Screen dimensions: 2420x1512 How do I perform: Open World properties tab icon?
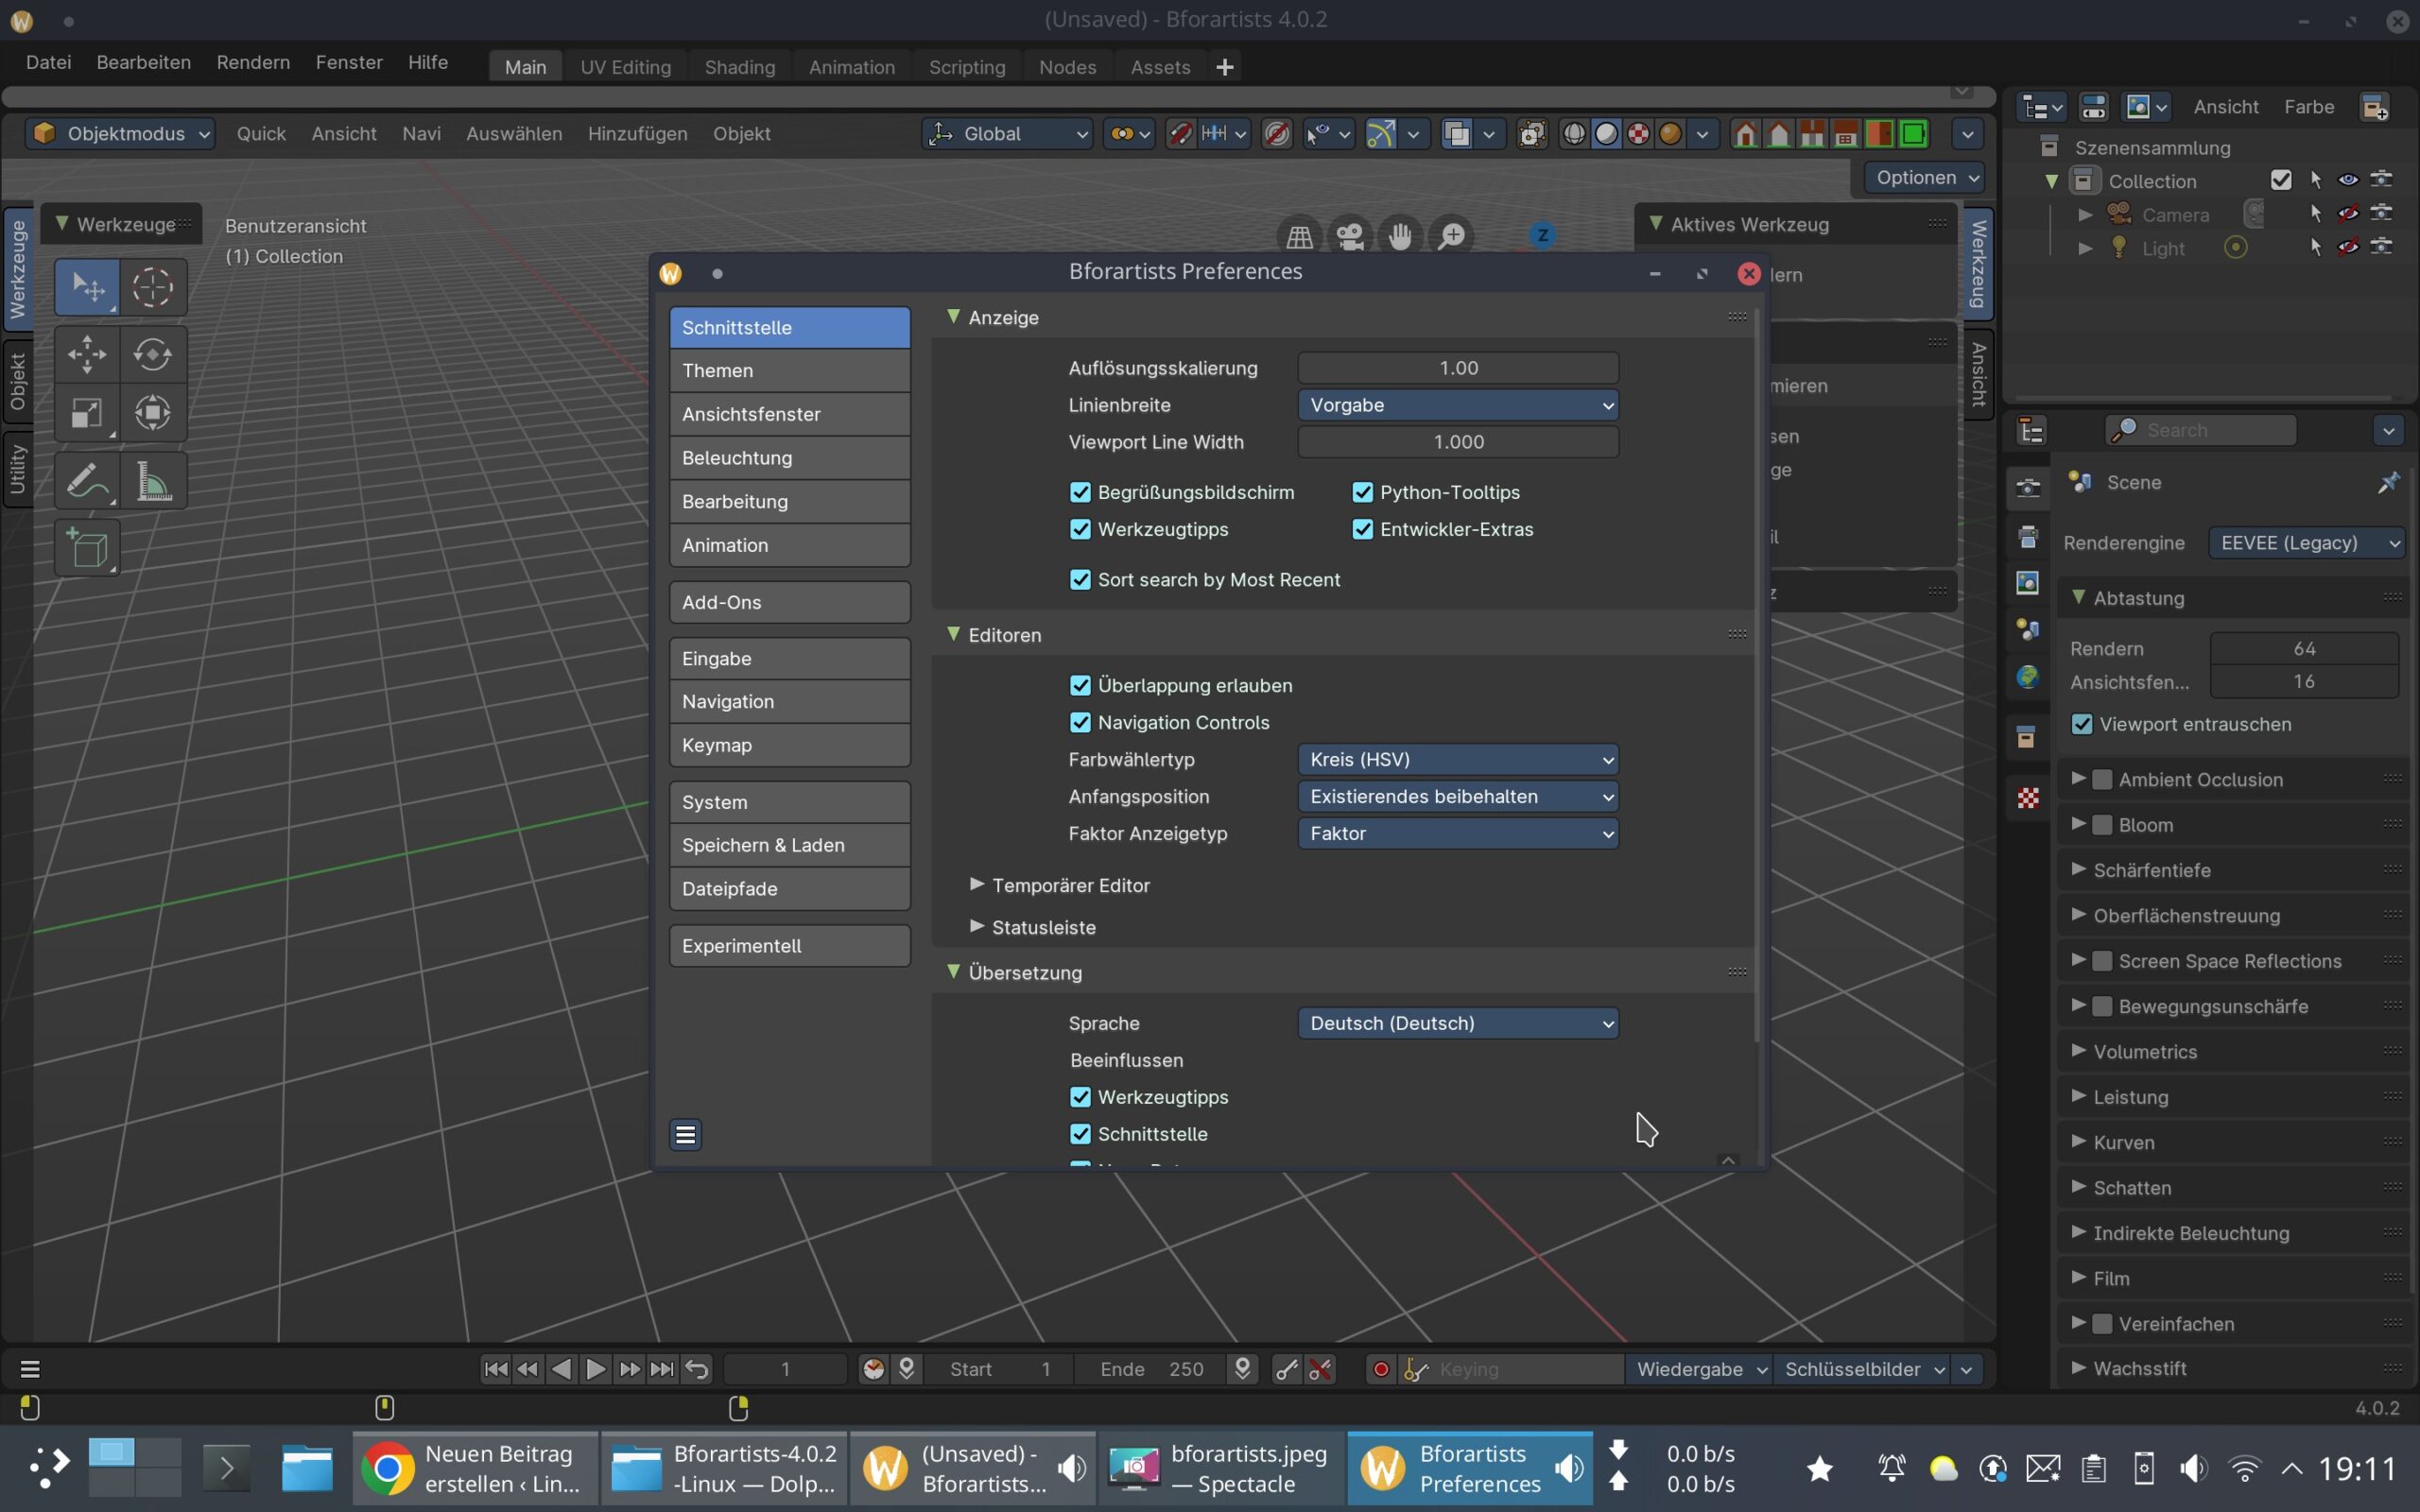2028,677
